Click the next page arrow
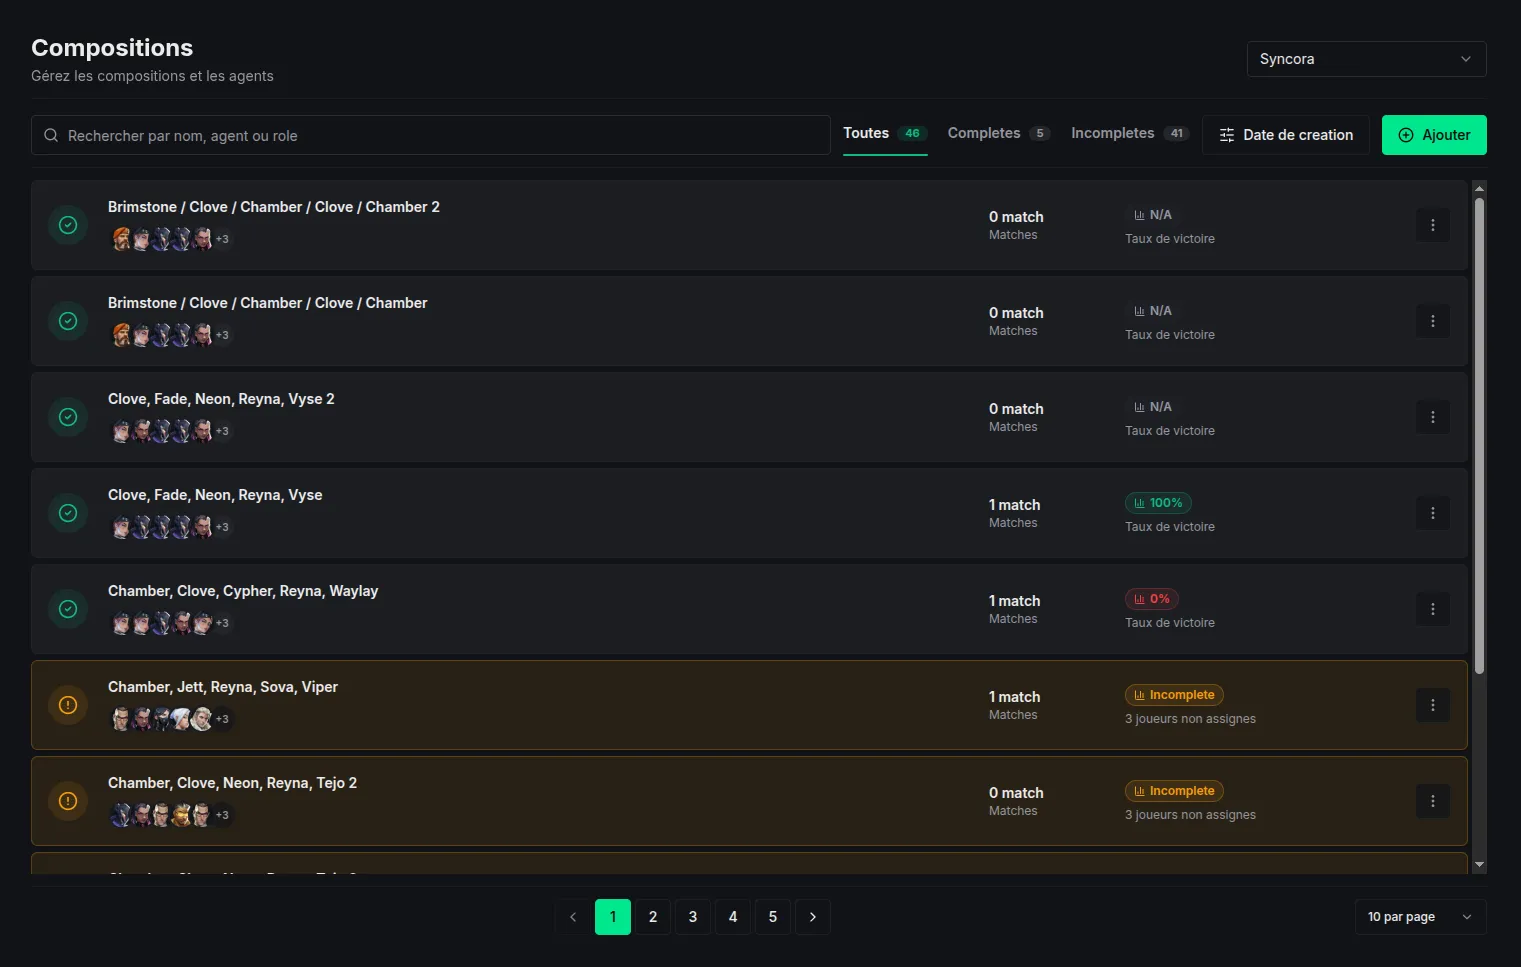1521x967 pixels. [x=813, y=917]
